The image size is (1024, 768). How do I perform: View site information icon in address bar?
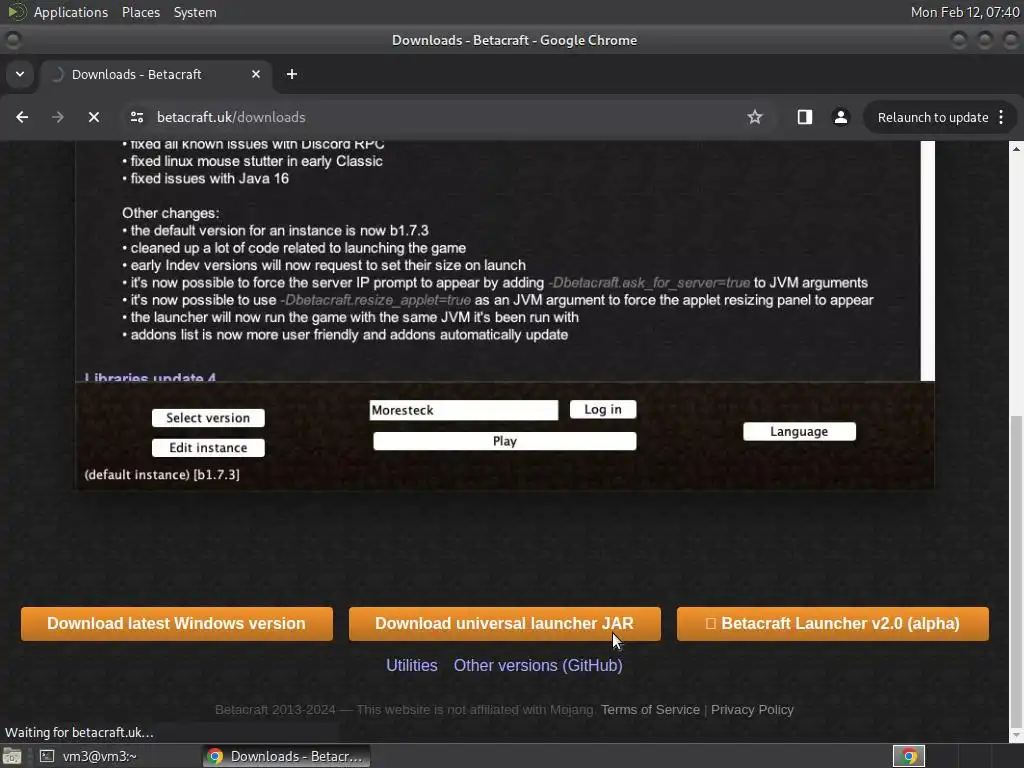(x=137, y=117)
